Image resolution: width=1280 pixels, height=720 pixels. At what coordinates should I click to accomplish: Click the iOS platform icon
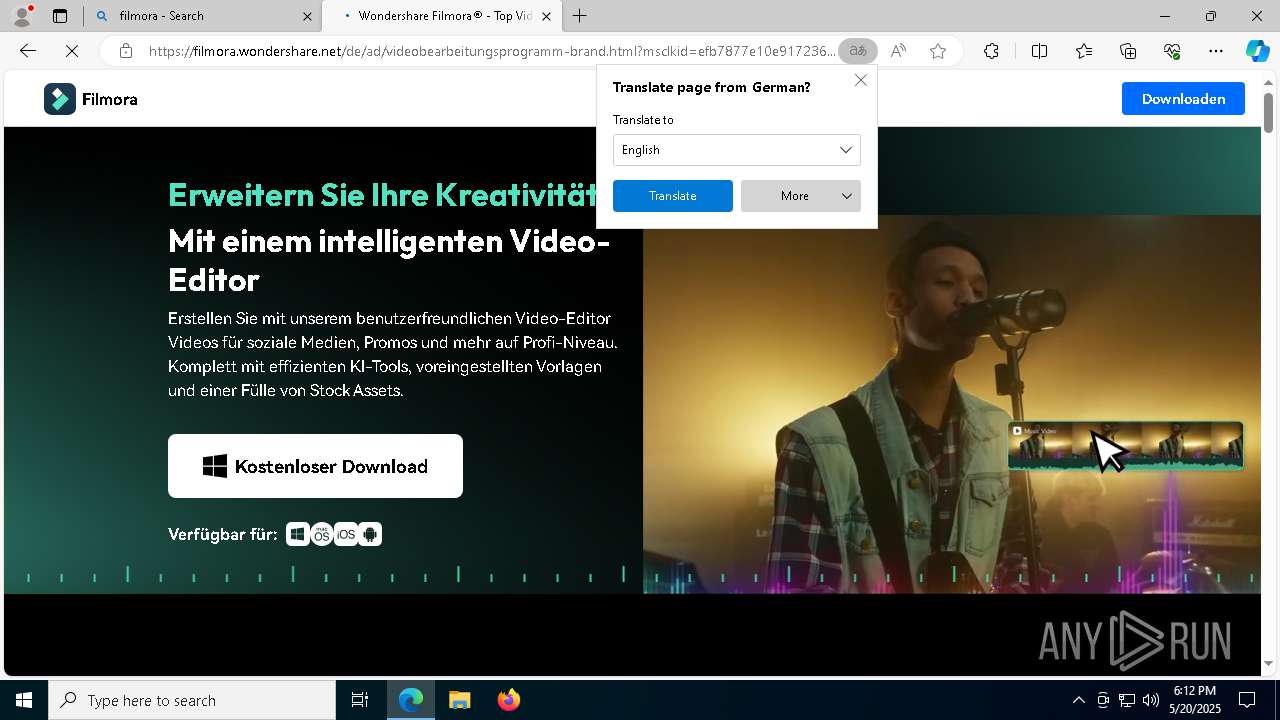point(346,534)
